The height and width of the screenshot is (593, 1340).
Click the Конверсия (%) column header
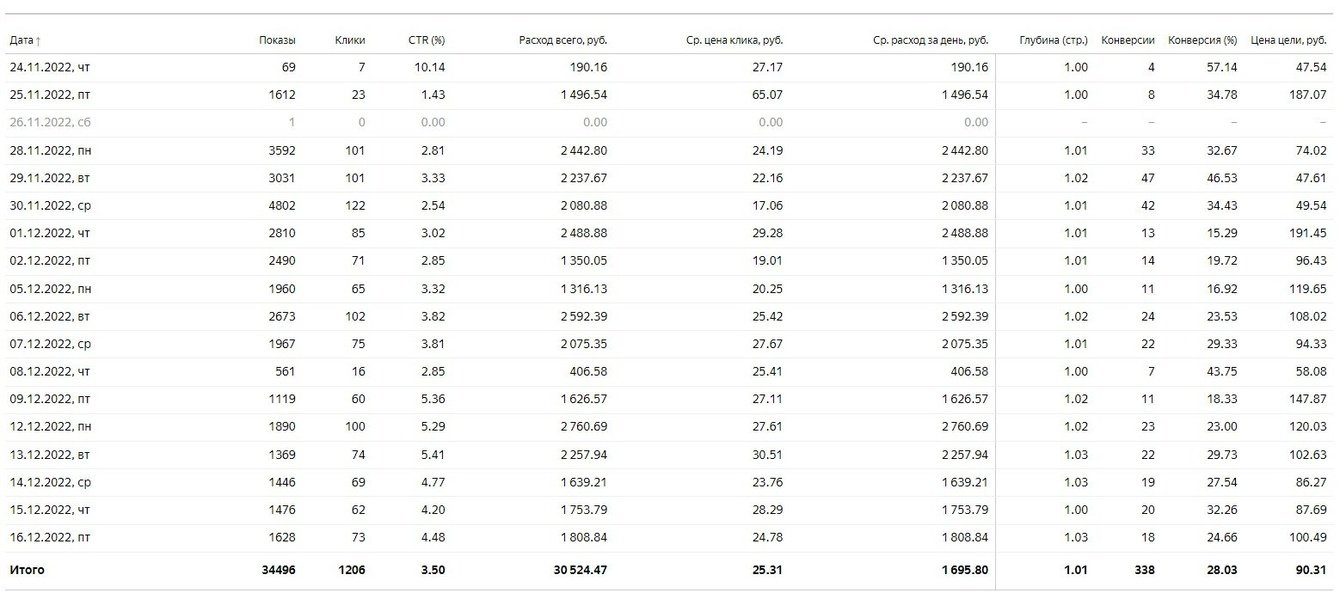point(1202,41)
